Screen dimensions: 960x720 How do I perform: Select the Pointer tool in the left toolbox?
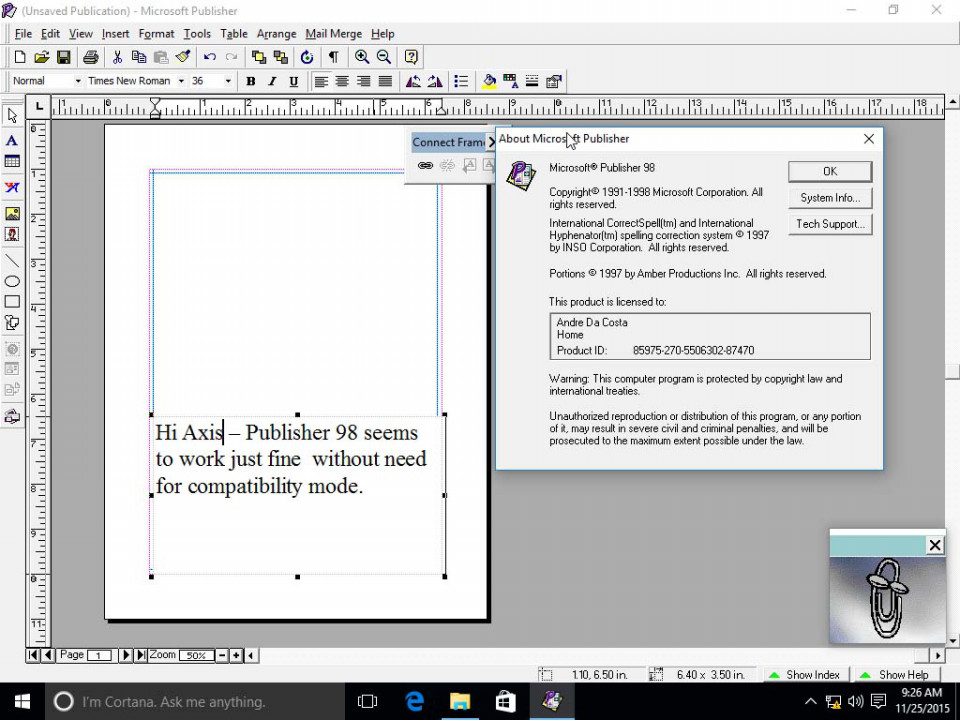(12, 116)
